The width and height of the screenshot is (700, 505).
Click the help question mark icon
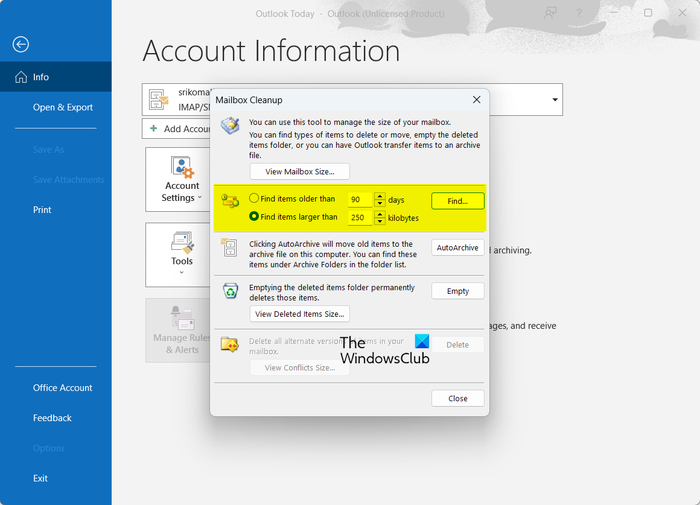(x=579, y=13)
